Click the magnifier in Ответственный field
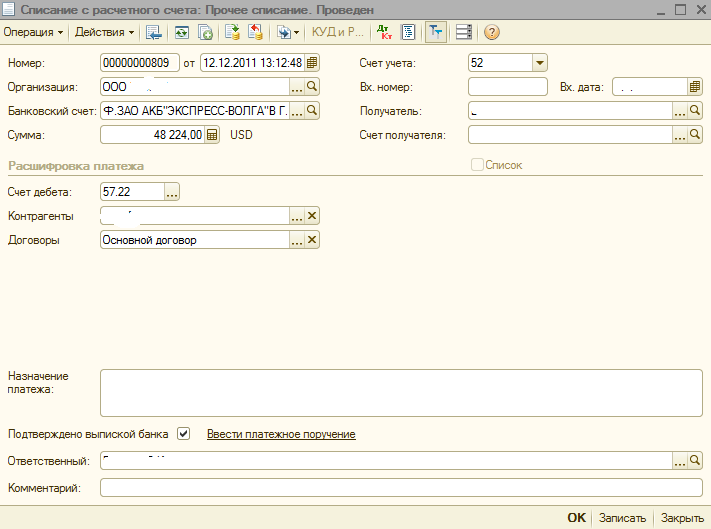Screen dimensions: 711x529 [694, 461]
